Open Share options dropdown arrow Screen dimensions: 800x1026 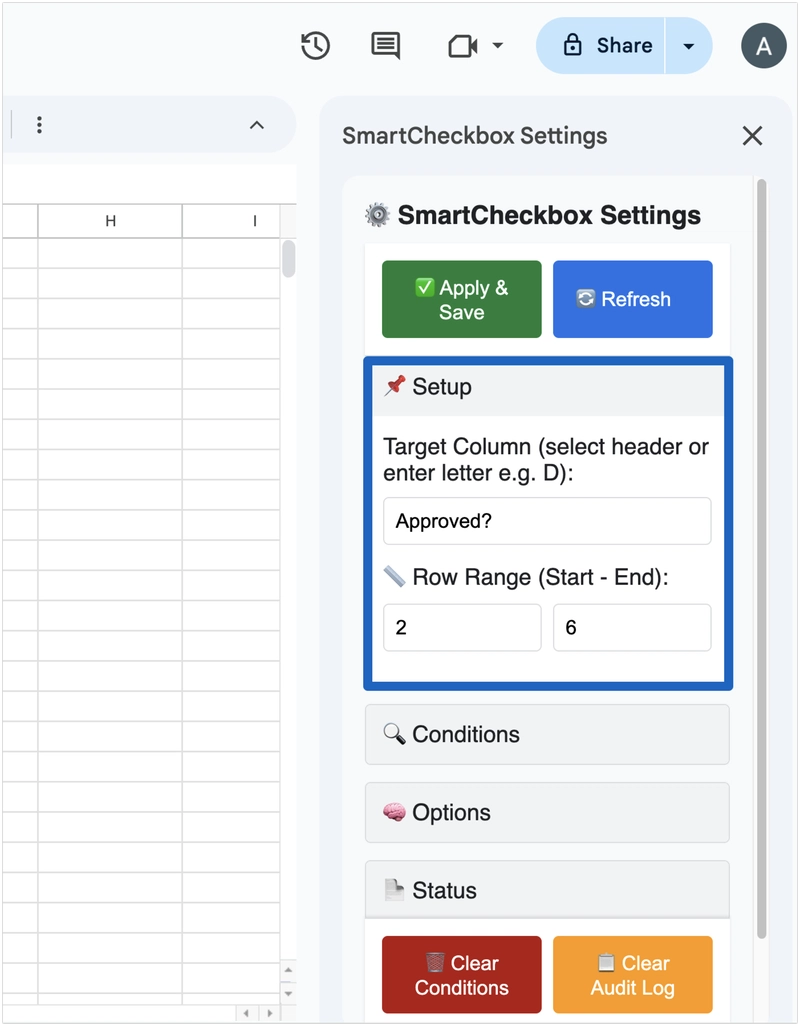689,46
